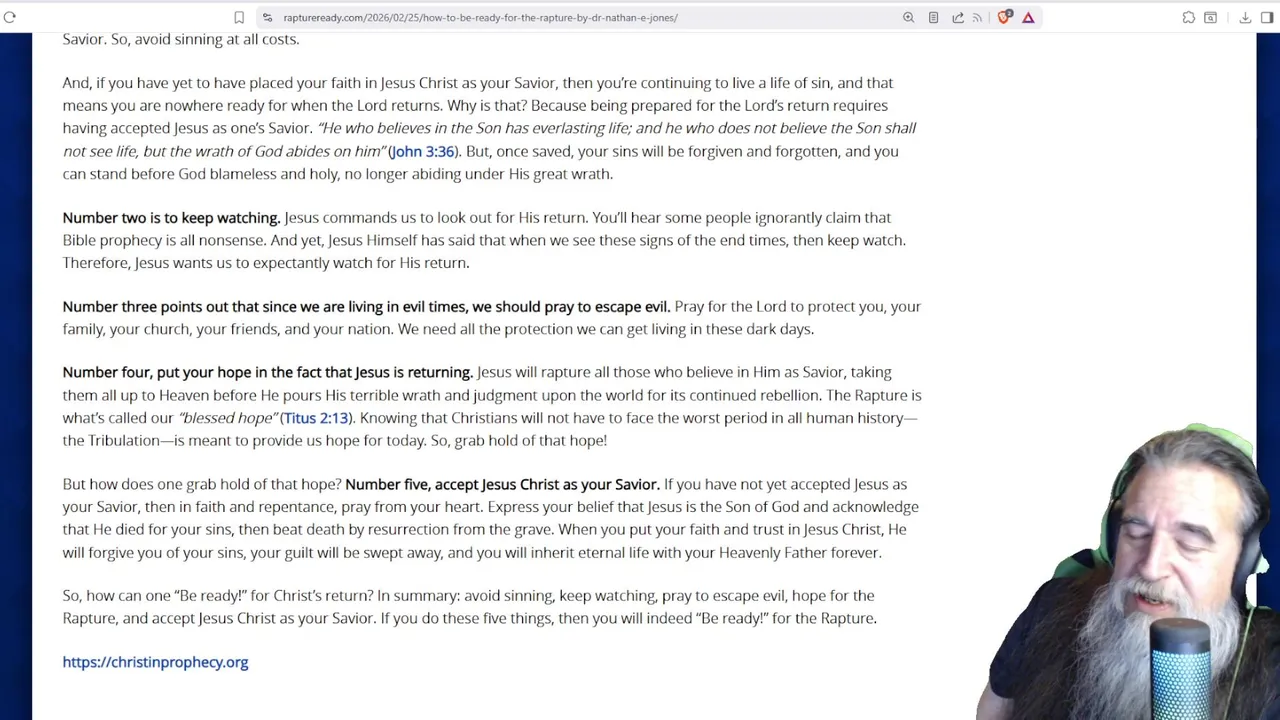Open the John 3:36 scripture link

tap(422, 151)
